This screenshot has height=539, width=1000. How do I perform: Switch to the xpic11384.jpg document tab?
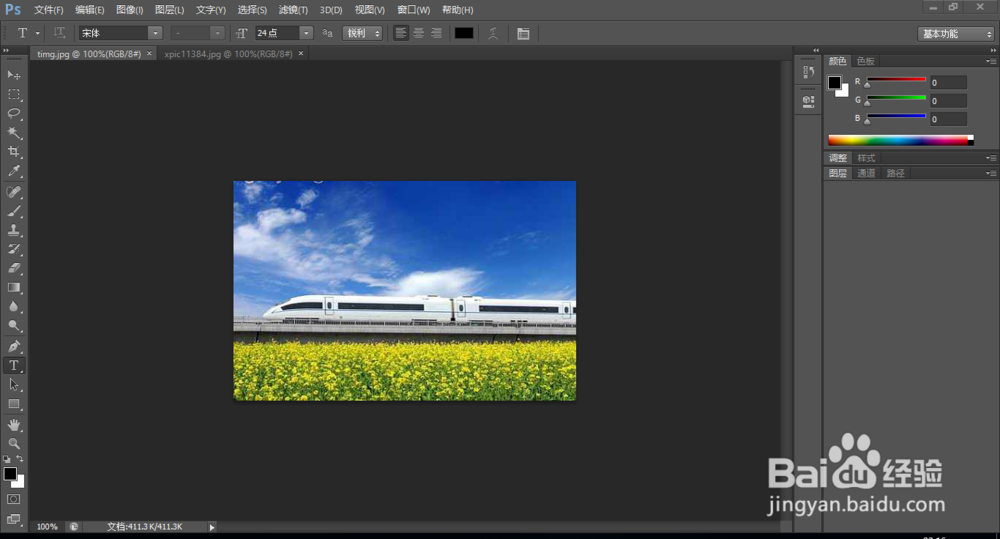pyautogui.click(x=228, y=54)
